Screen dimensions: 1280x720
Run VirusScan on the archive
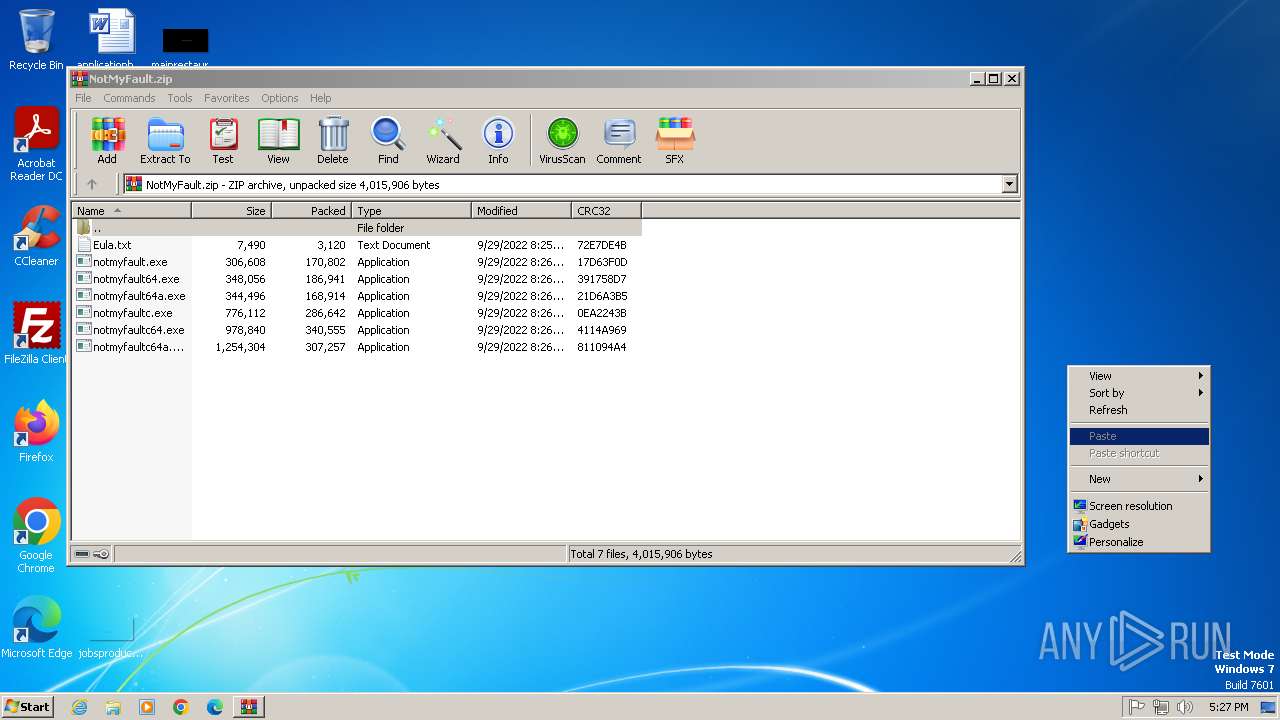562,140
